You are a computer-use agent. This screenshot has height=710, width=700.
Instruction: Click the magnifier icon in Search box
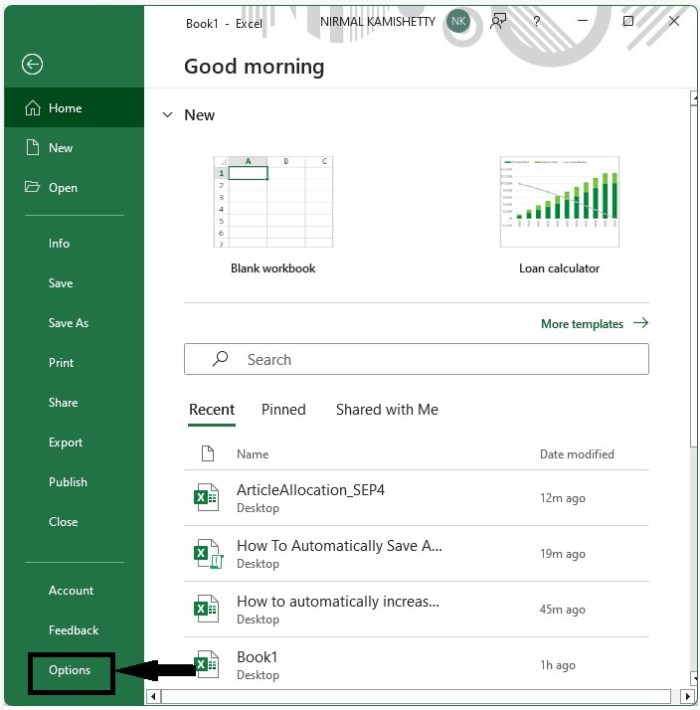pyautogui.click(x=221, y=359)
